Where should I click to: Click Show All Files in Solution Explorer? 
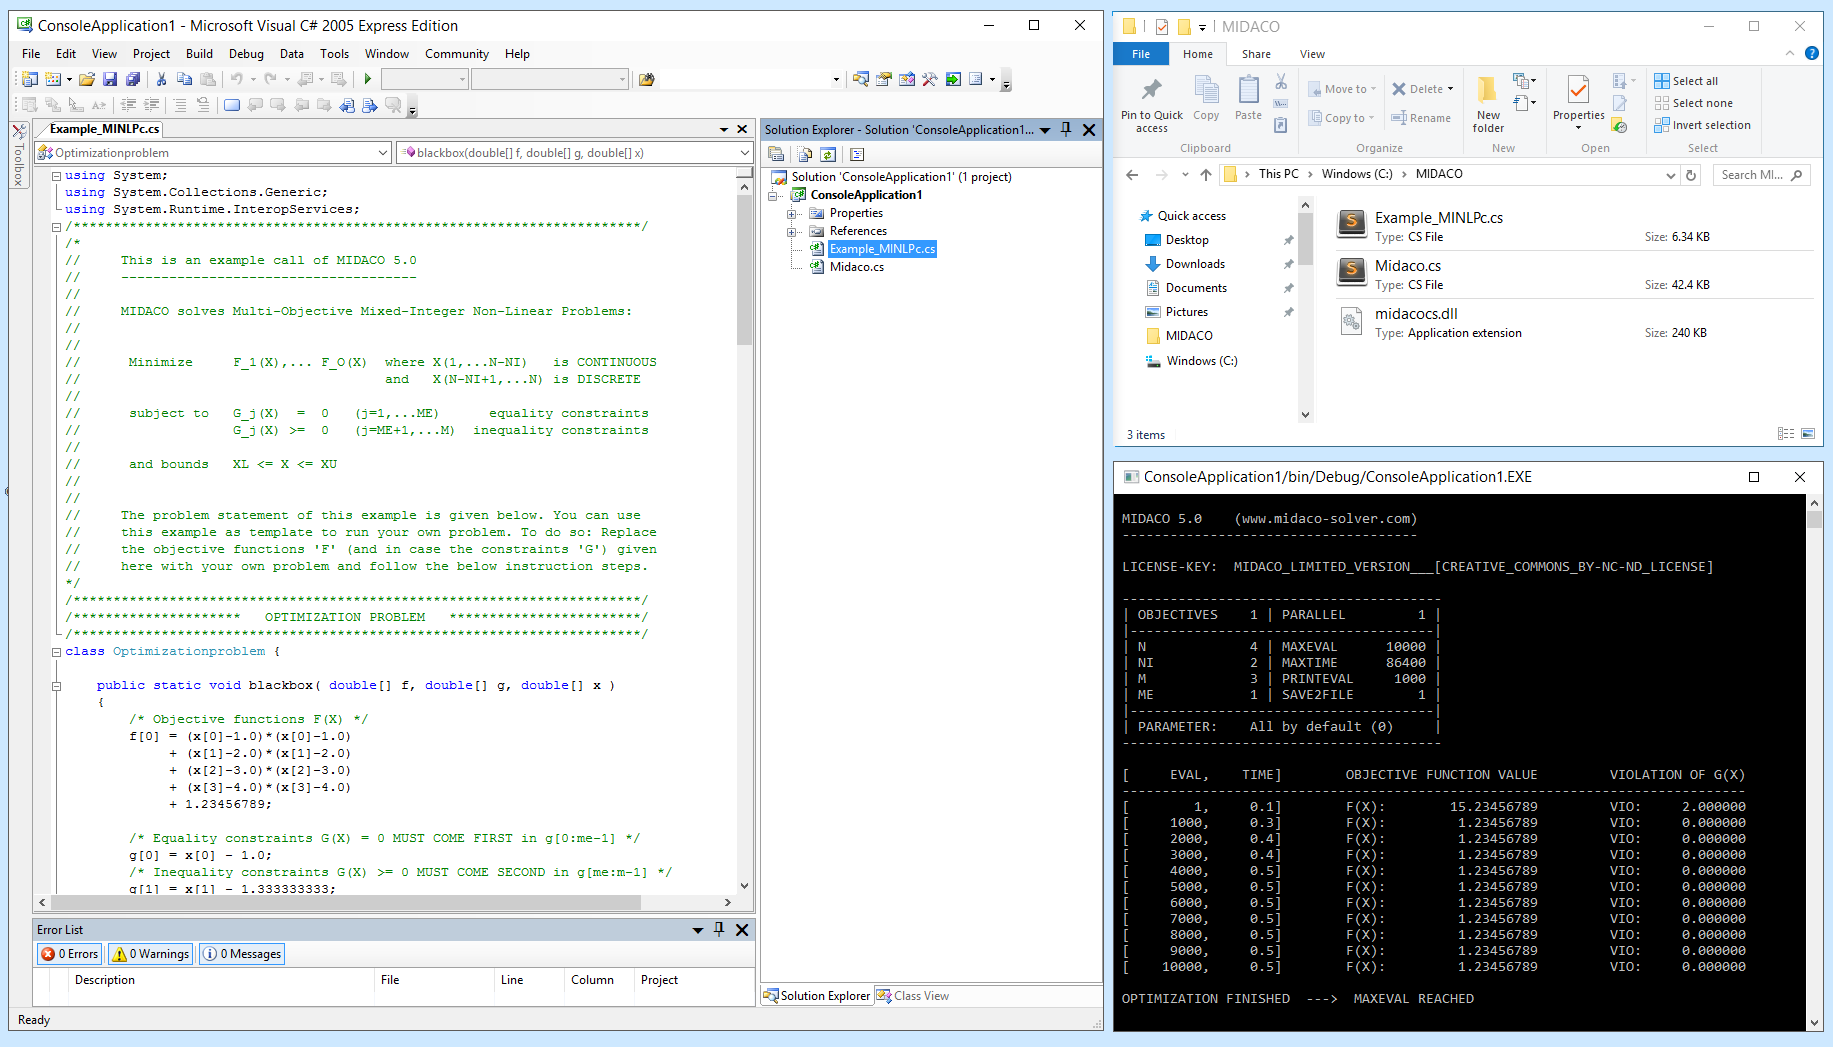pos(805,154)
